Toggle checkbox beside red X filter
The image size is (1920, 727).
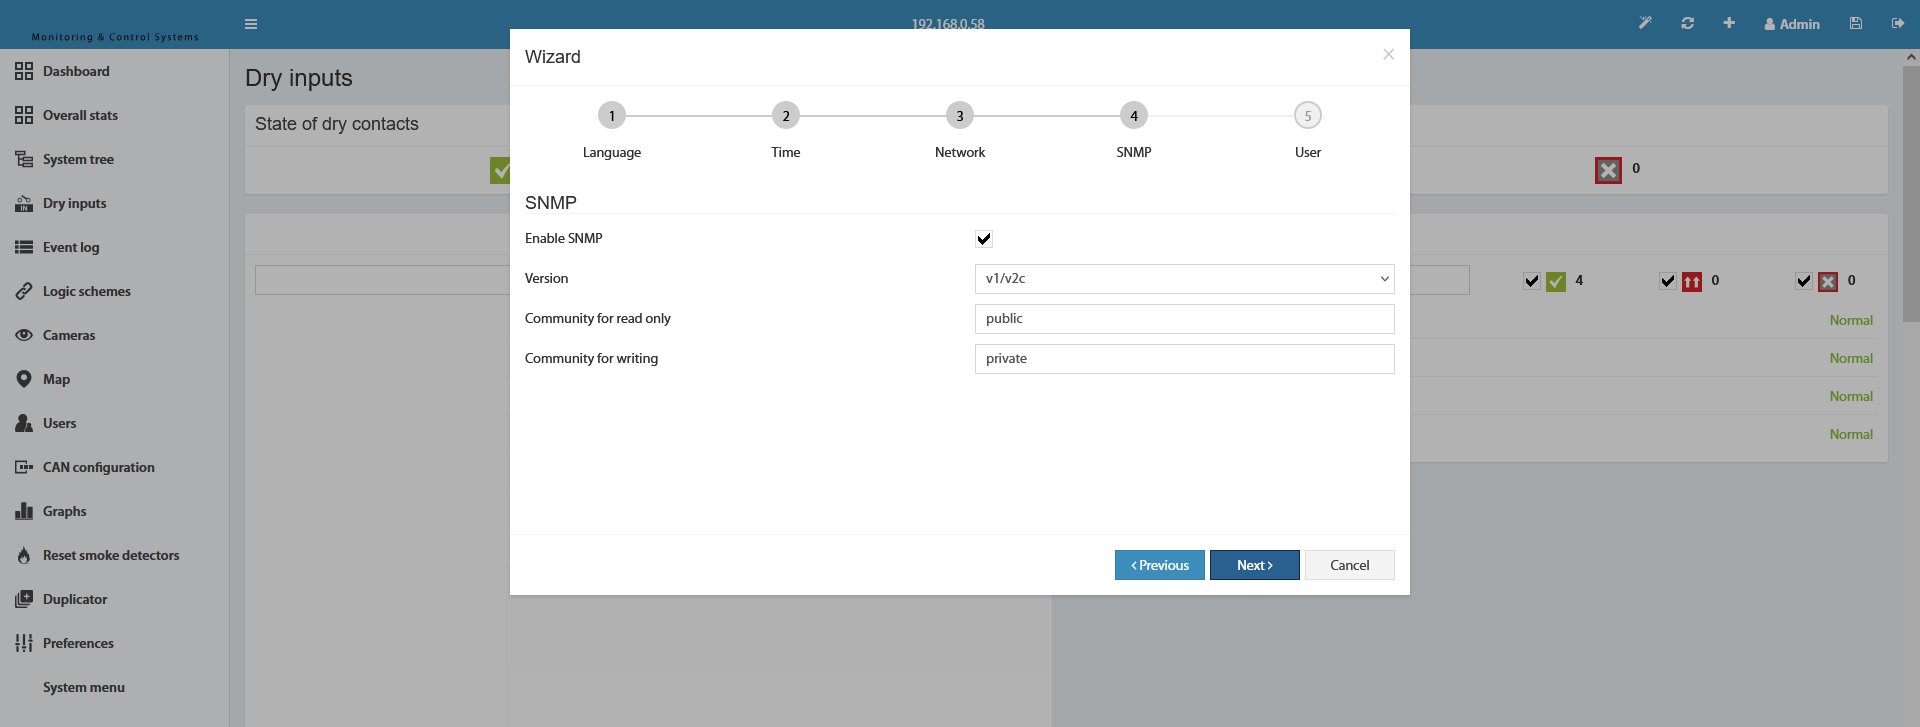tap(1804, 281)
